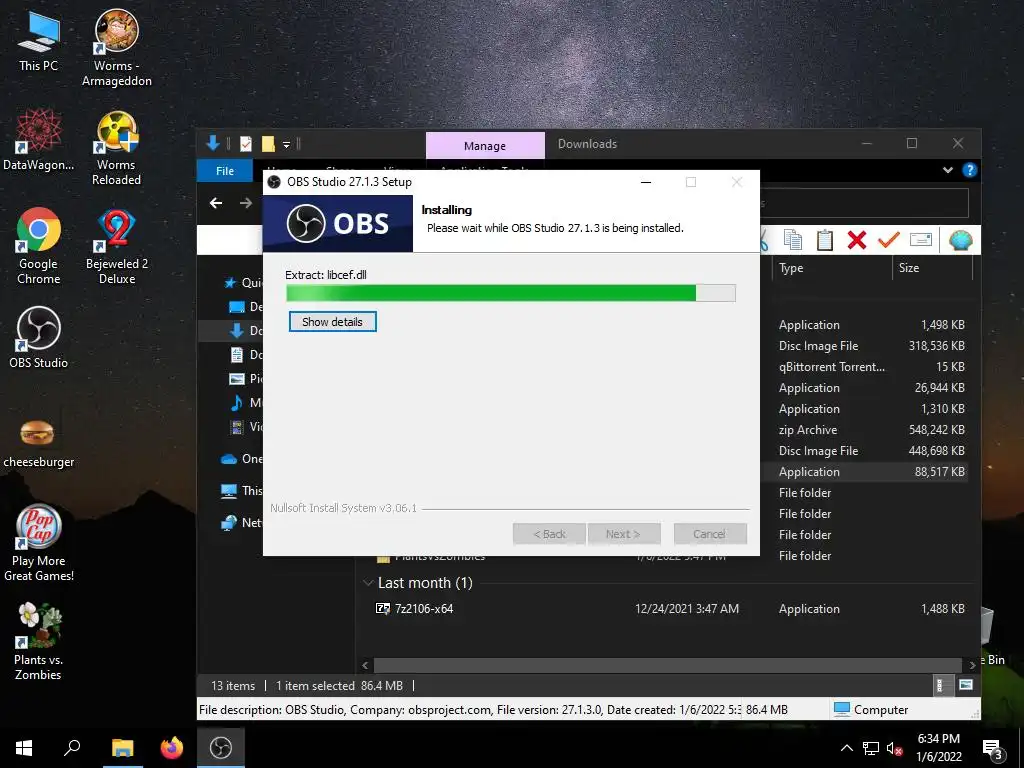Click the greyed < Back button in installer
The height and width of the screenshot is (768, 1024).
550,534
